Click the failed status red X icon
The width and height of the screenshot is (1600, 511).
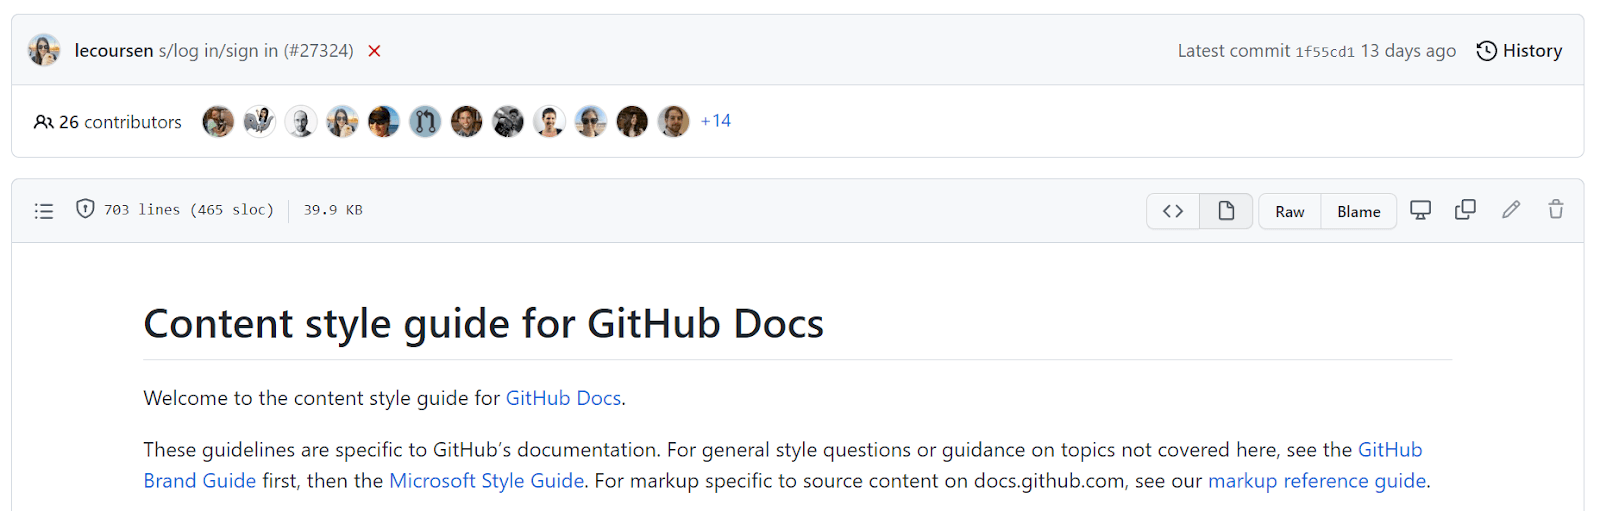point(374,51)
